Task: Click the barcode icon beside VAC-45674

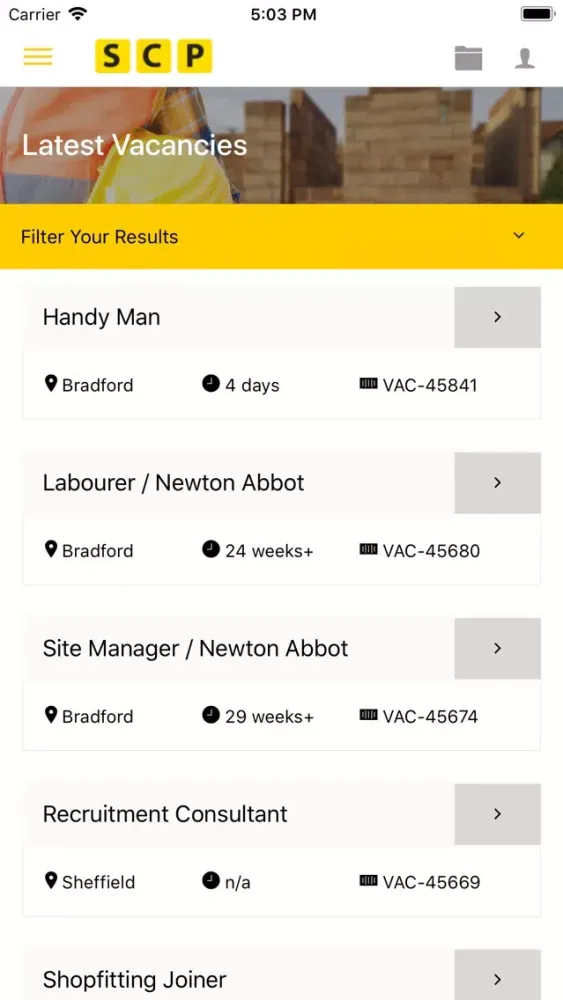Action: [x=369, y=715]
